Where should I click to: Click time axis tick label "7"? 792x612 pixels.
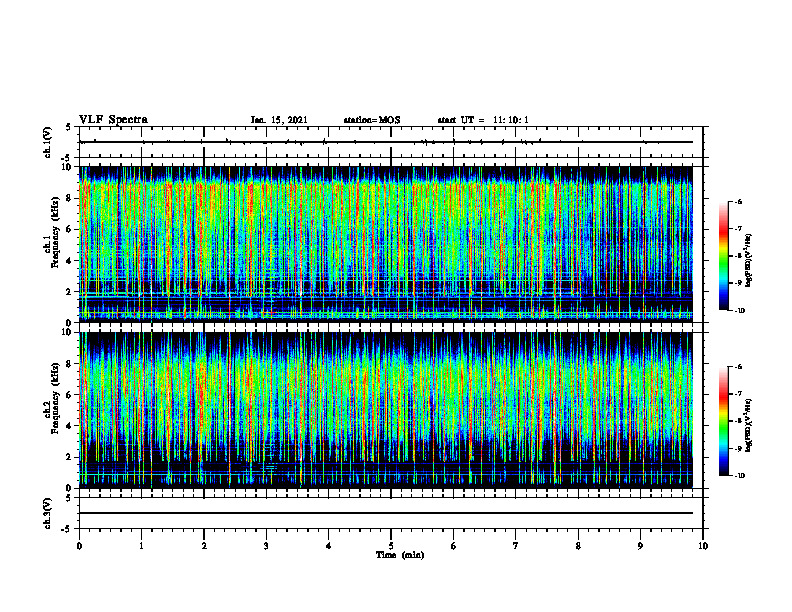(x=516, y=546)
